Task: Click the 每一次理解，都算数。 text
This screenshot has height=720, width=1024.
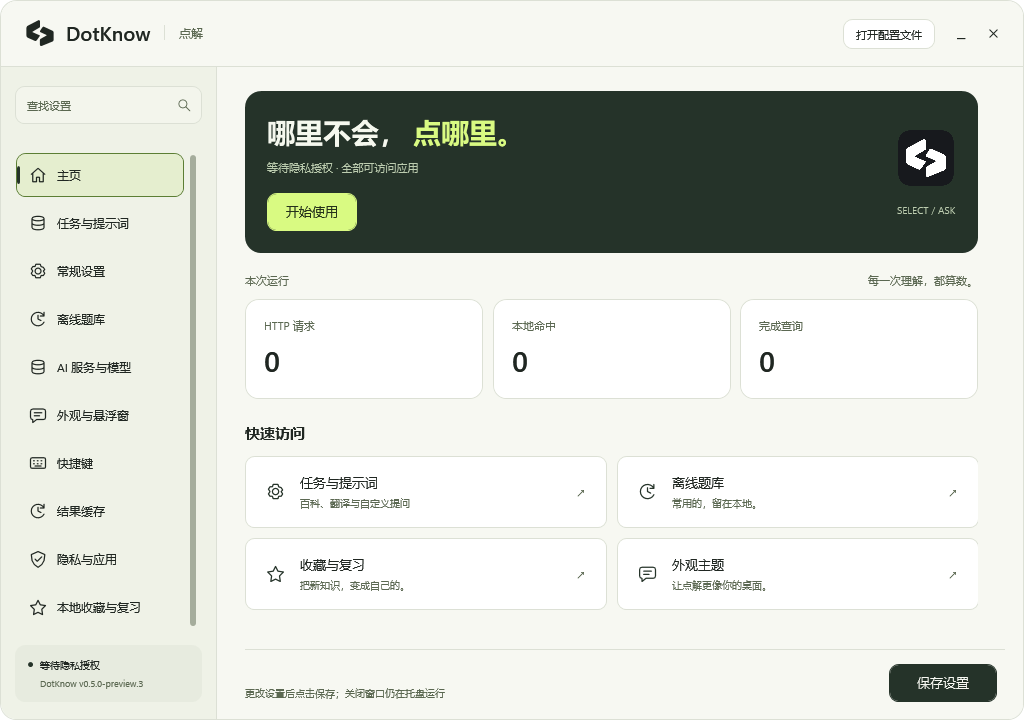Action: [x=921, y=281]
